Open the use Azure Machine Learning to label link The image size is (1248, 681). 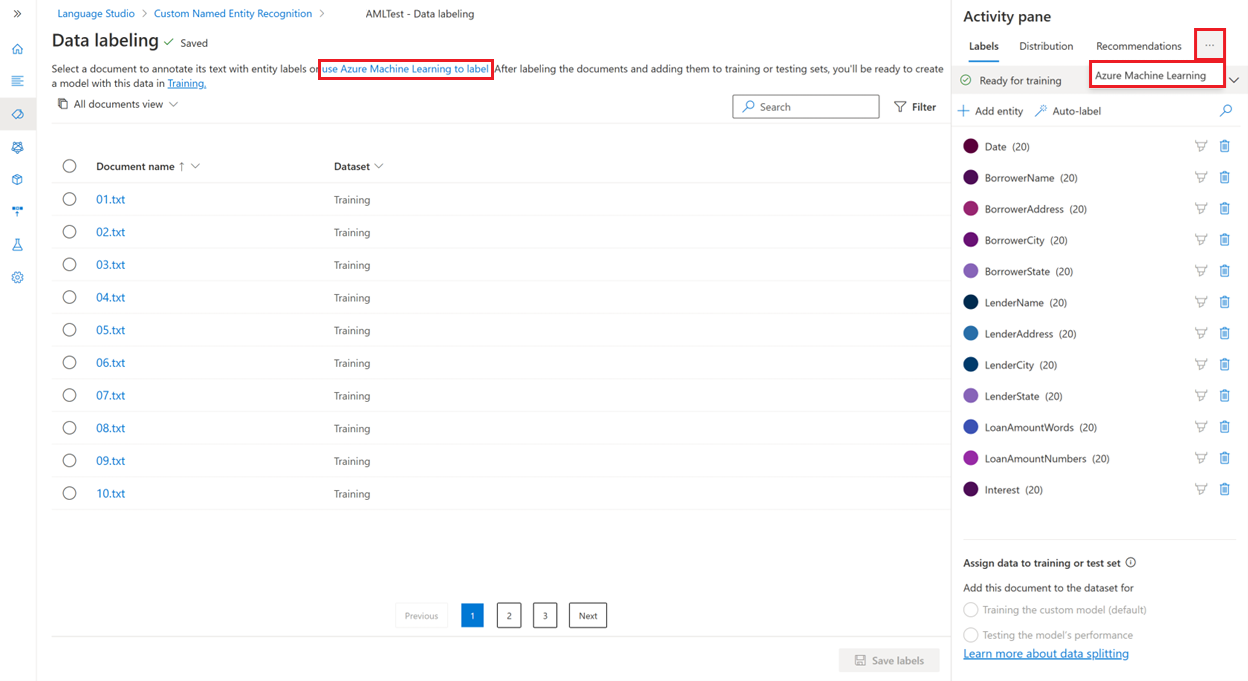405,69
